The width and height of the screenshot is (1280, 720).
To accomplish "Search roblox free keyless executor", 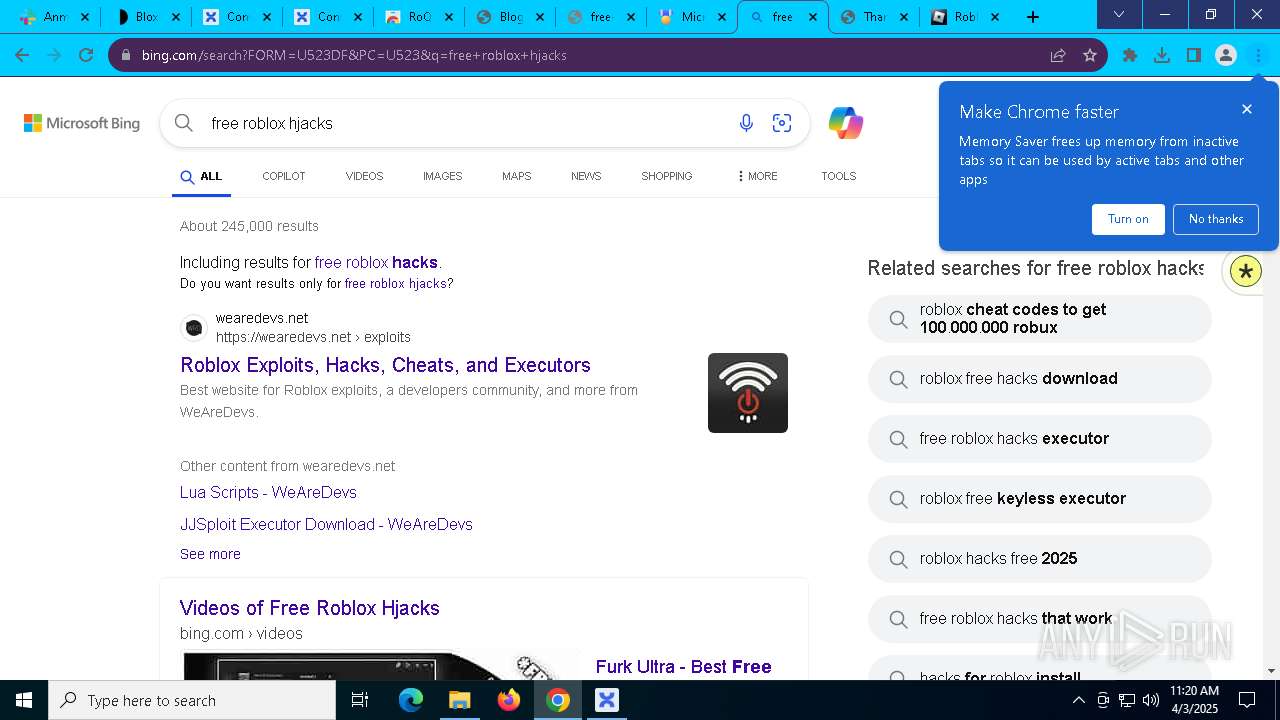I will [x=1040, y=499].
